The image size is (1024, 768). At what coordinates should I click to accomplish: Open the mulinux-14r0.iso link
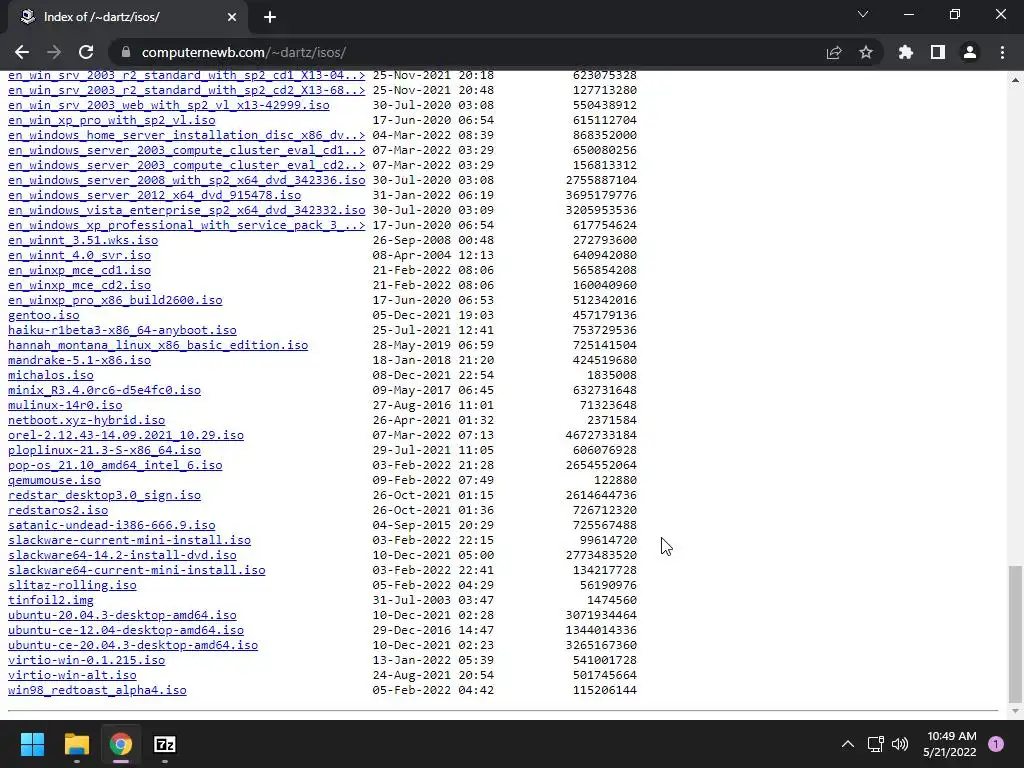pyautogui.click(x=65, y=406)
